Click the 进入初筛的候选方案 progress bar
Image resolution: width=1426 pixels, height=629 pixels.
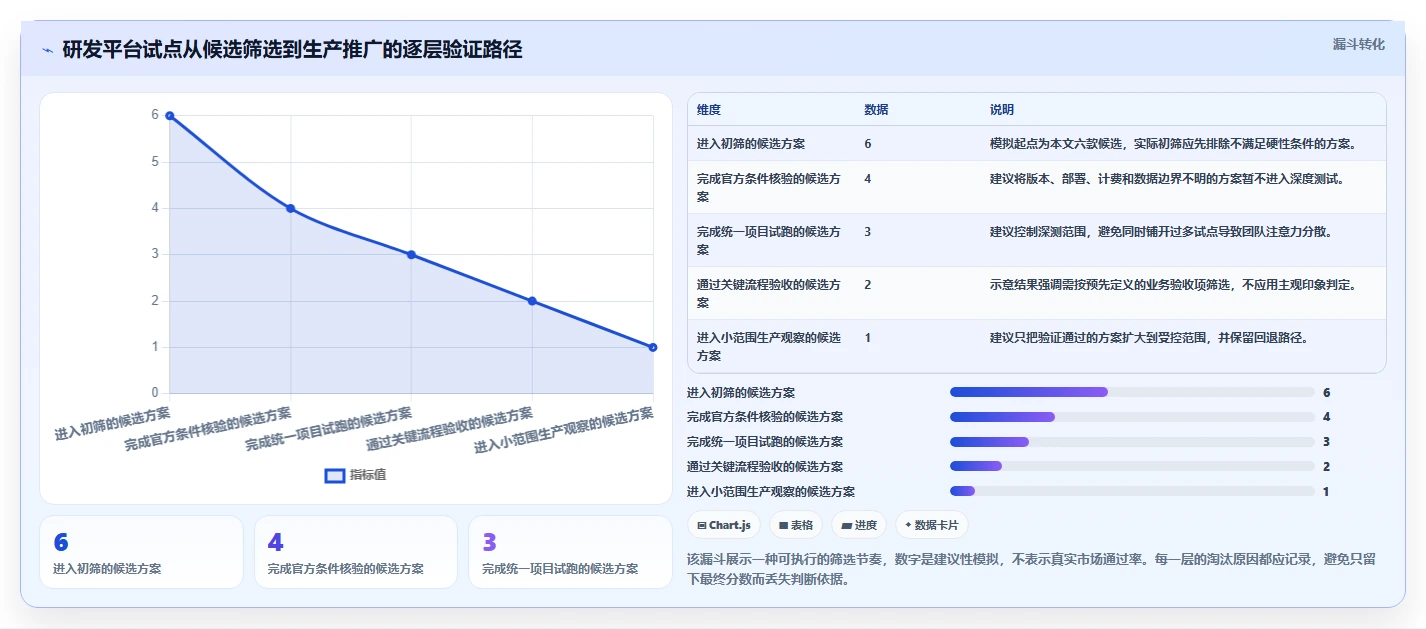tap(1132, 392)
